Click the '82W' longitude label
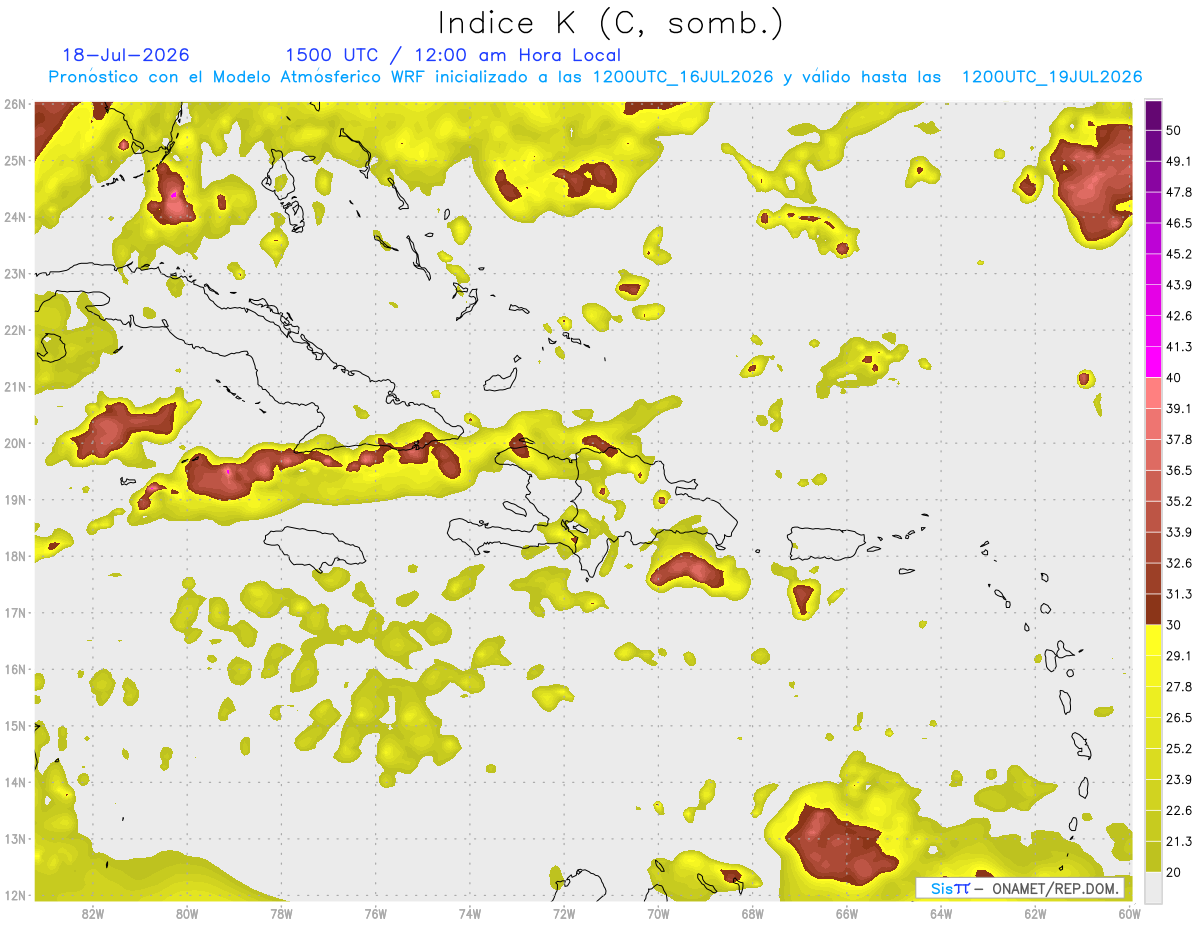 point(93,914)
